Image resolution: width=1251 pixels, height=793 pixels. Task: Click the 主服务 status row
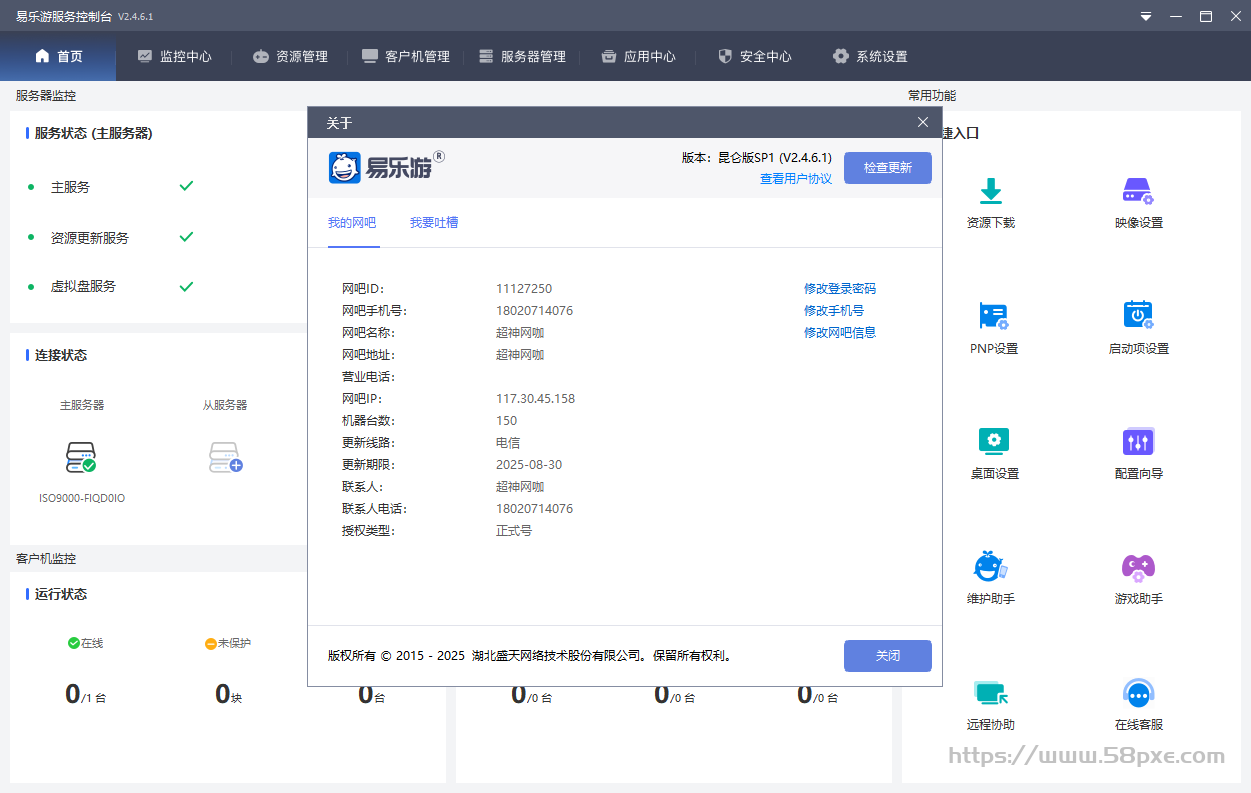pyautogui.click(x=110, y=187)
